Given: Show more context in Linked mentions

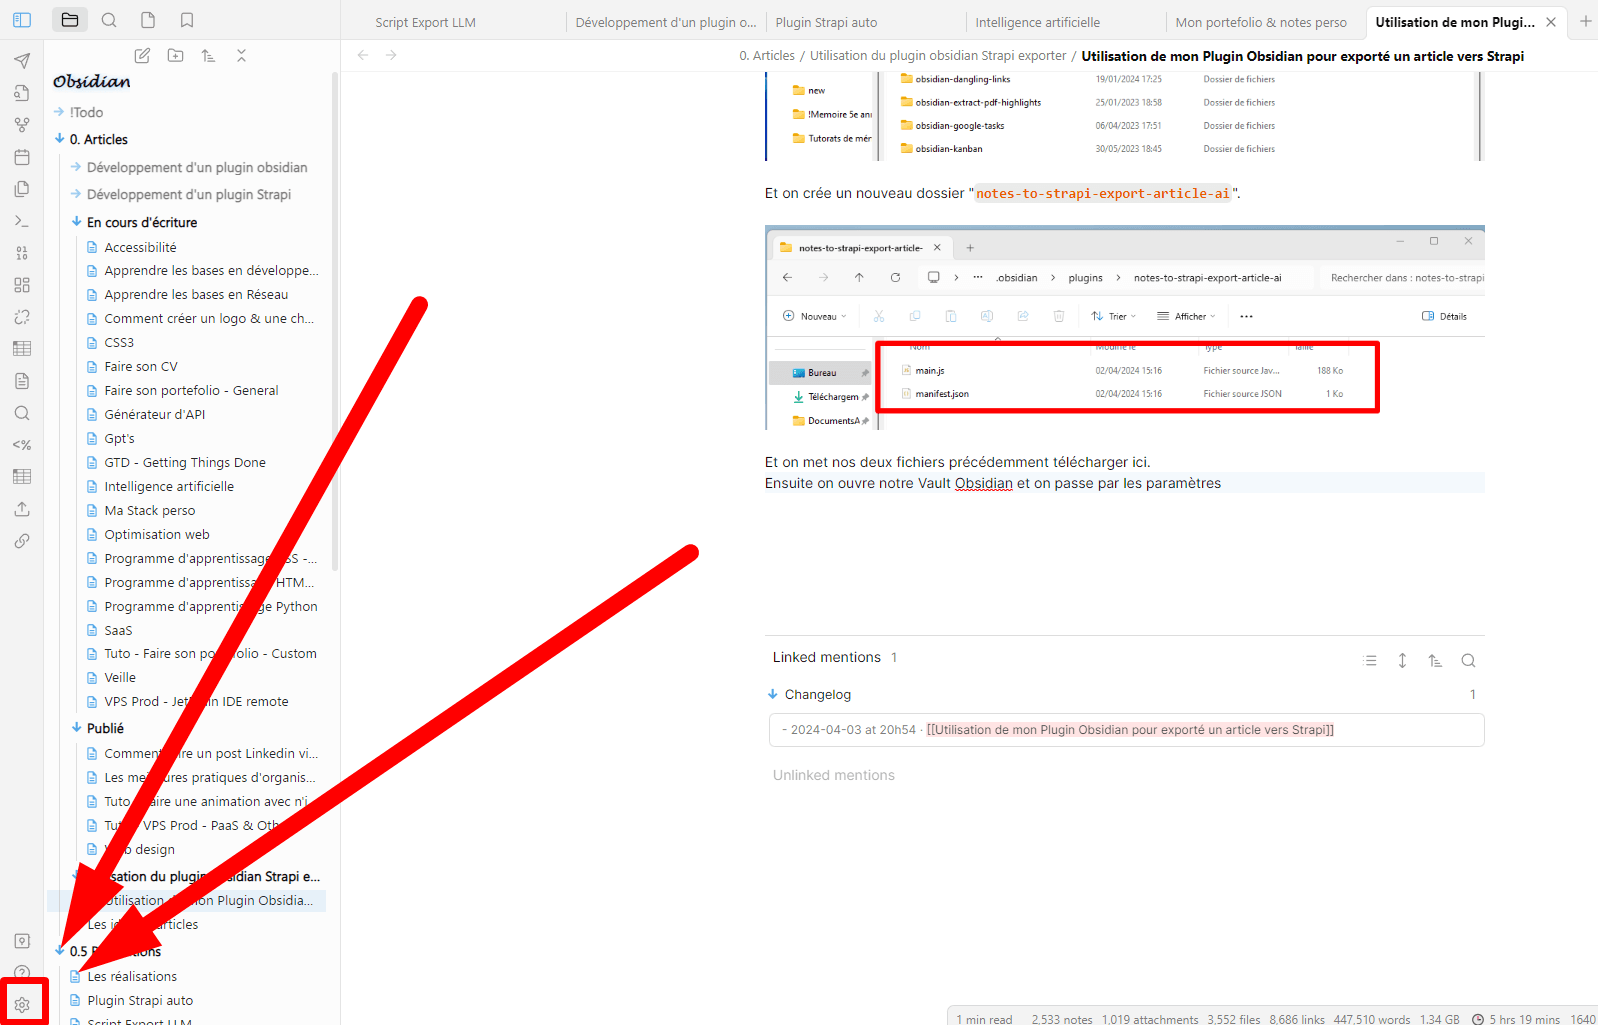Looking at the screenshot, I should click(x=1403, y=660).
